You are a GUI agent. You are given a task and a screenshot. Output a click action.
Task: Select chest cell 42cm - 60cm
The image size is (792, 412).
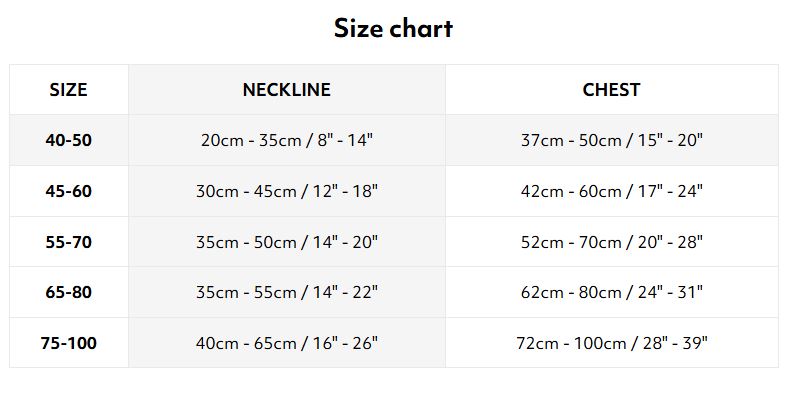tap(612, 191)
